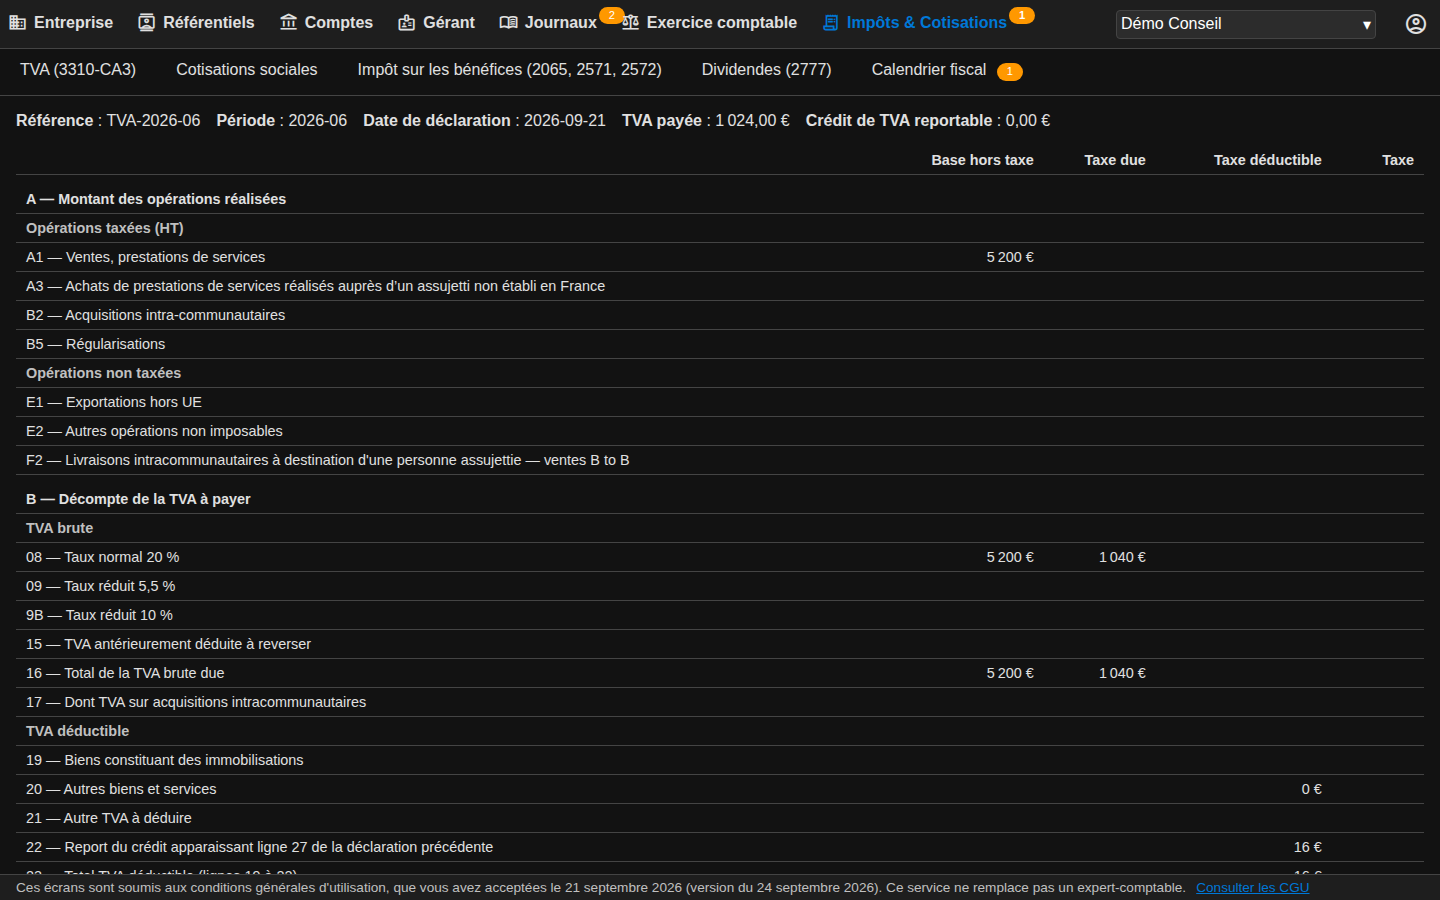Switch to Impôt sur les bénéfices tab

(510, 70)
